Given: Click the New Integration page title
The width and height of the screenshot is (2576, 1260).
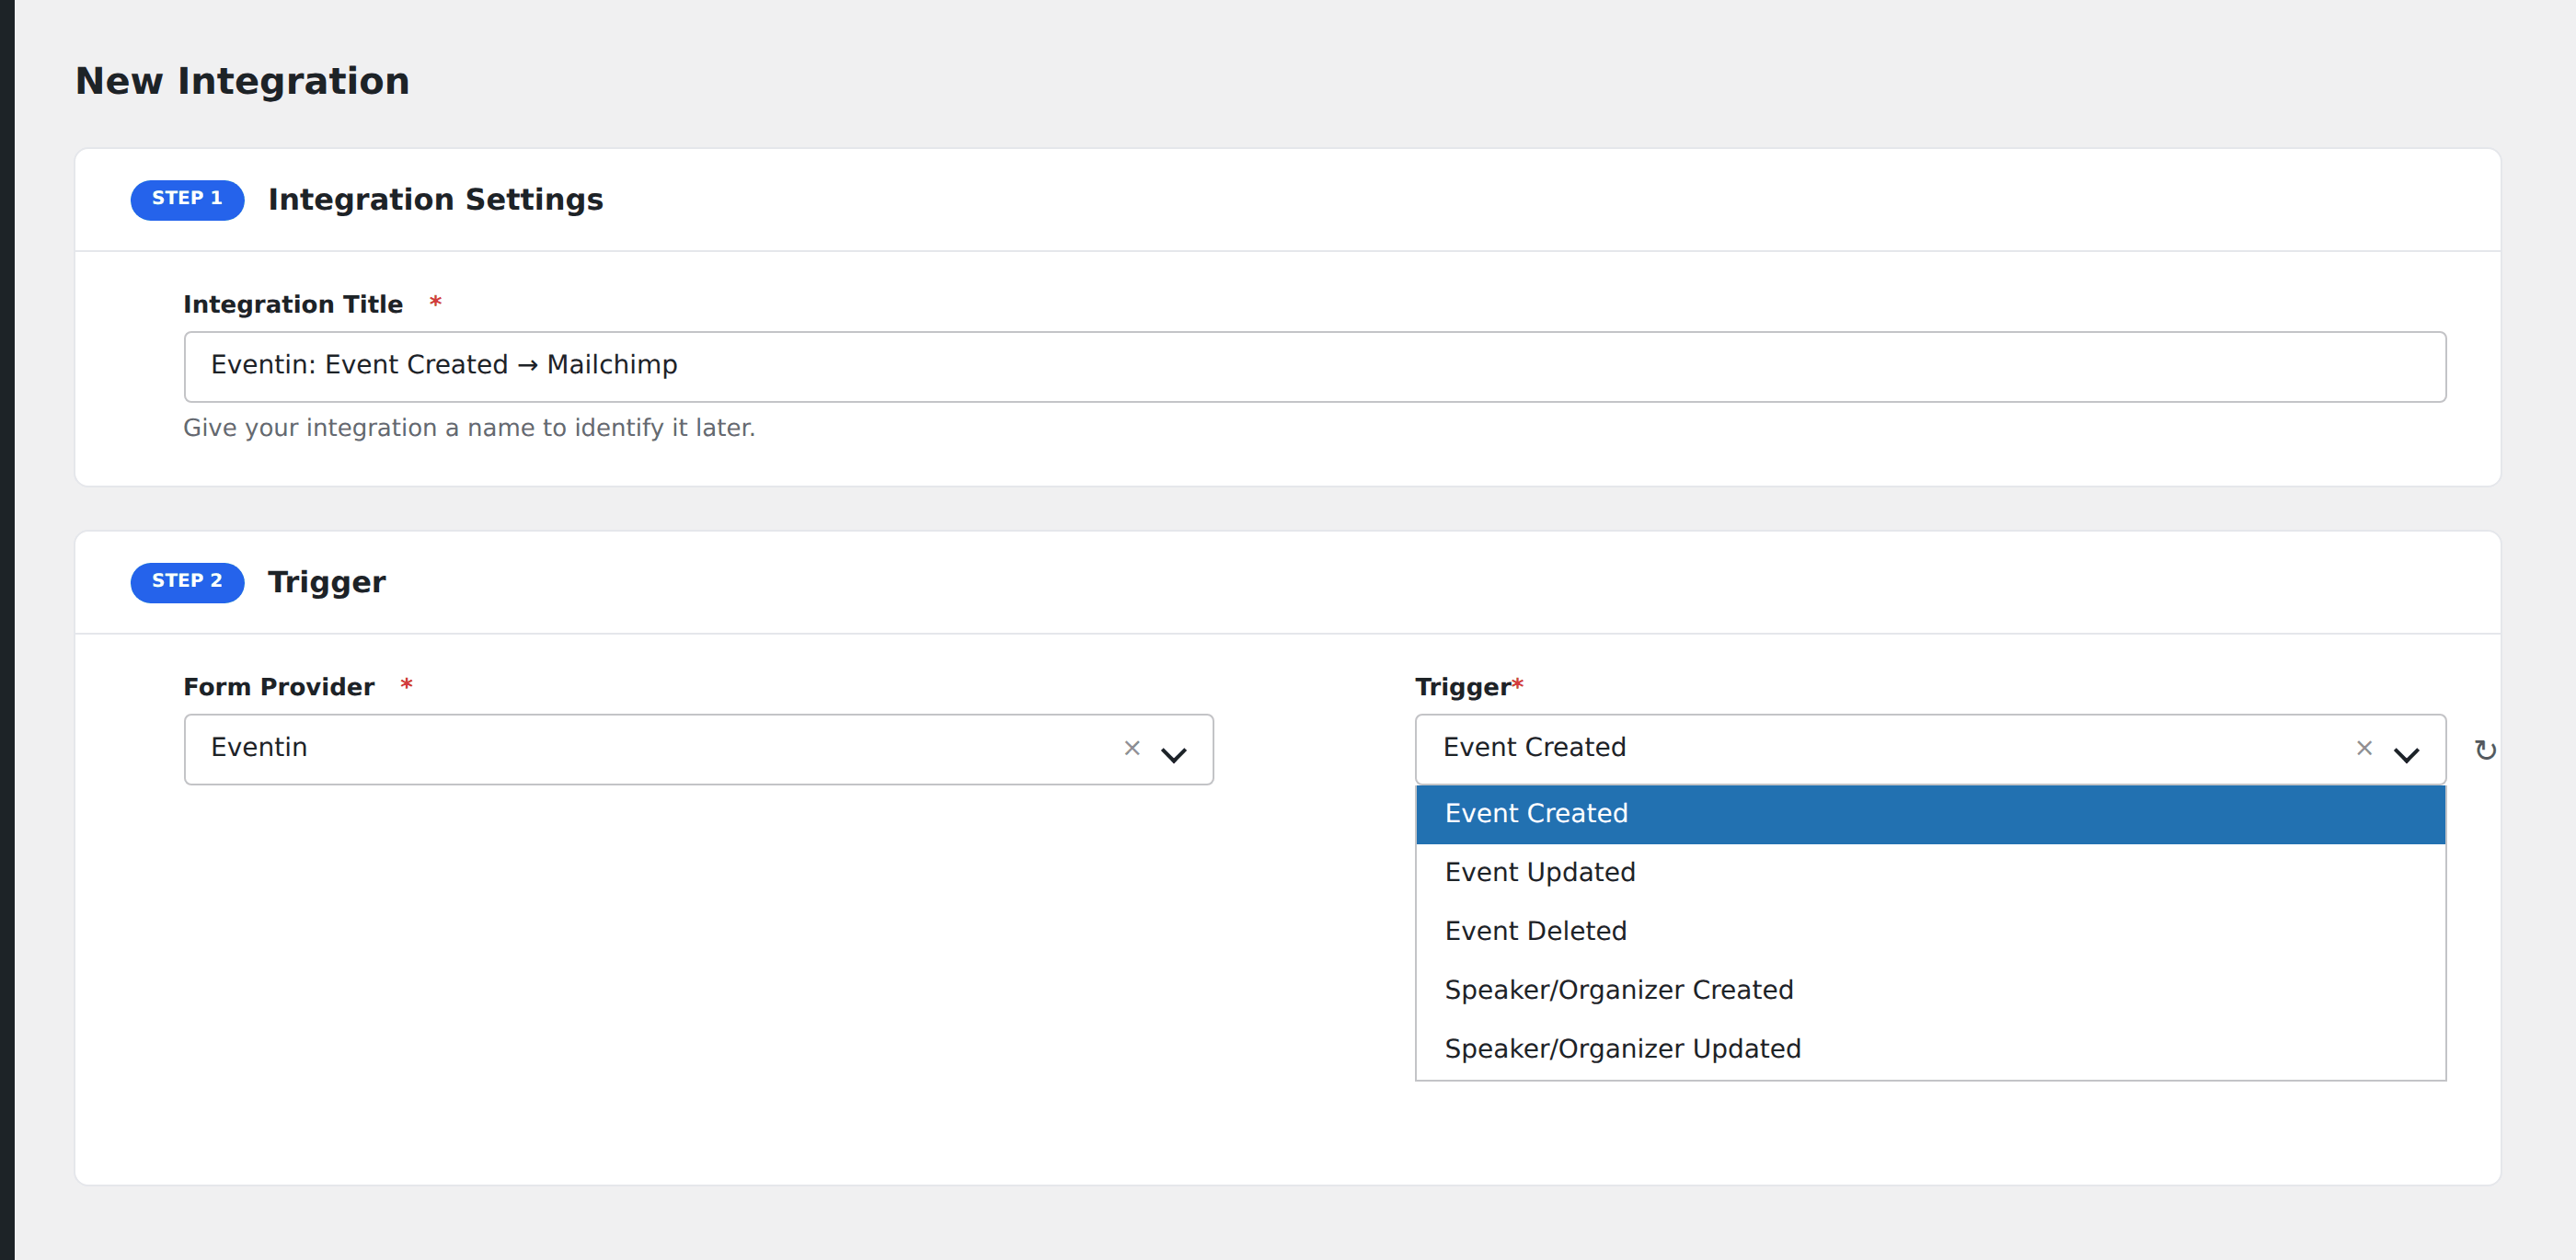Looking at the screenshot, I should pos(242,81).
